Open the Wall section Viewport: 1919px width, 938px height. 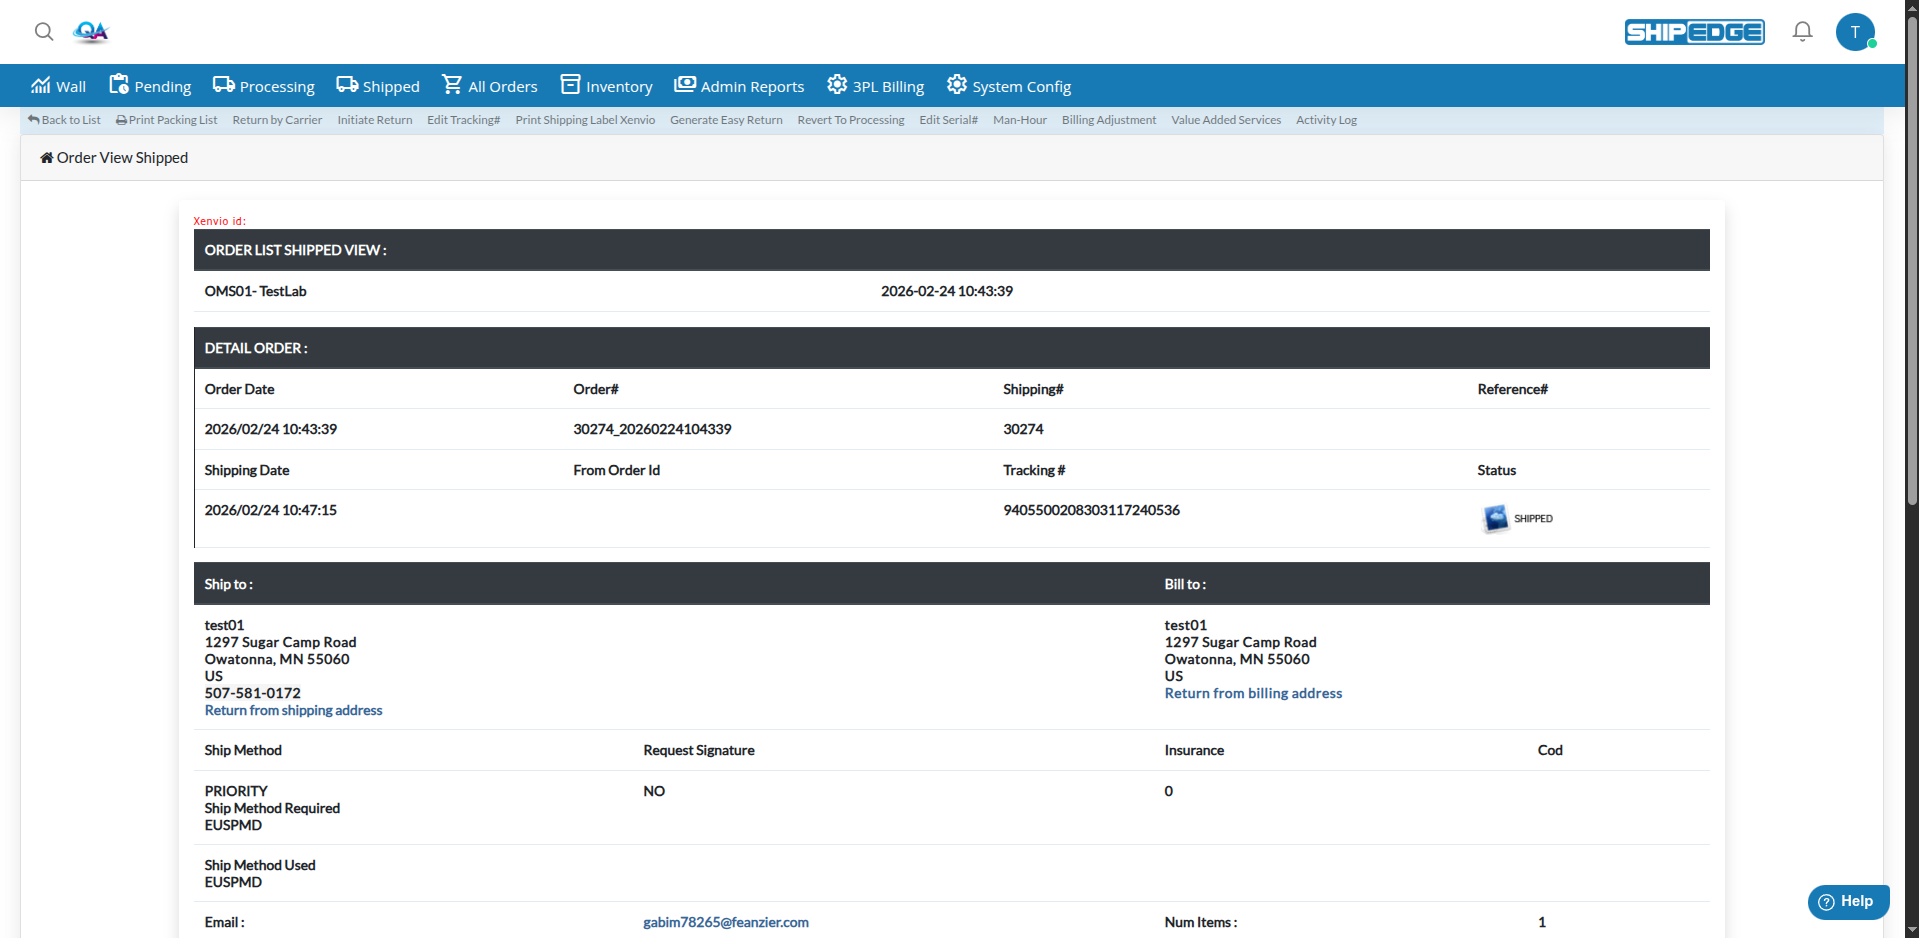pos(58,86)
